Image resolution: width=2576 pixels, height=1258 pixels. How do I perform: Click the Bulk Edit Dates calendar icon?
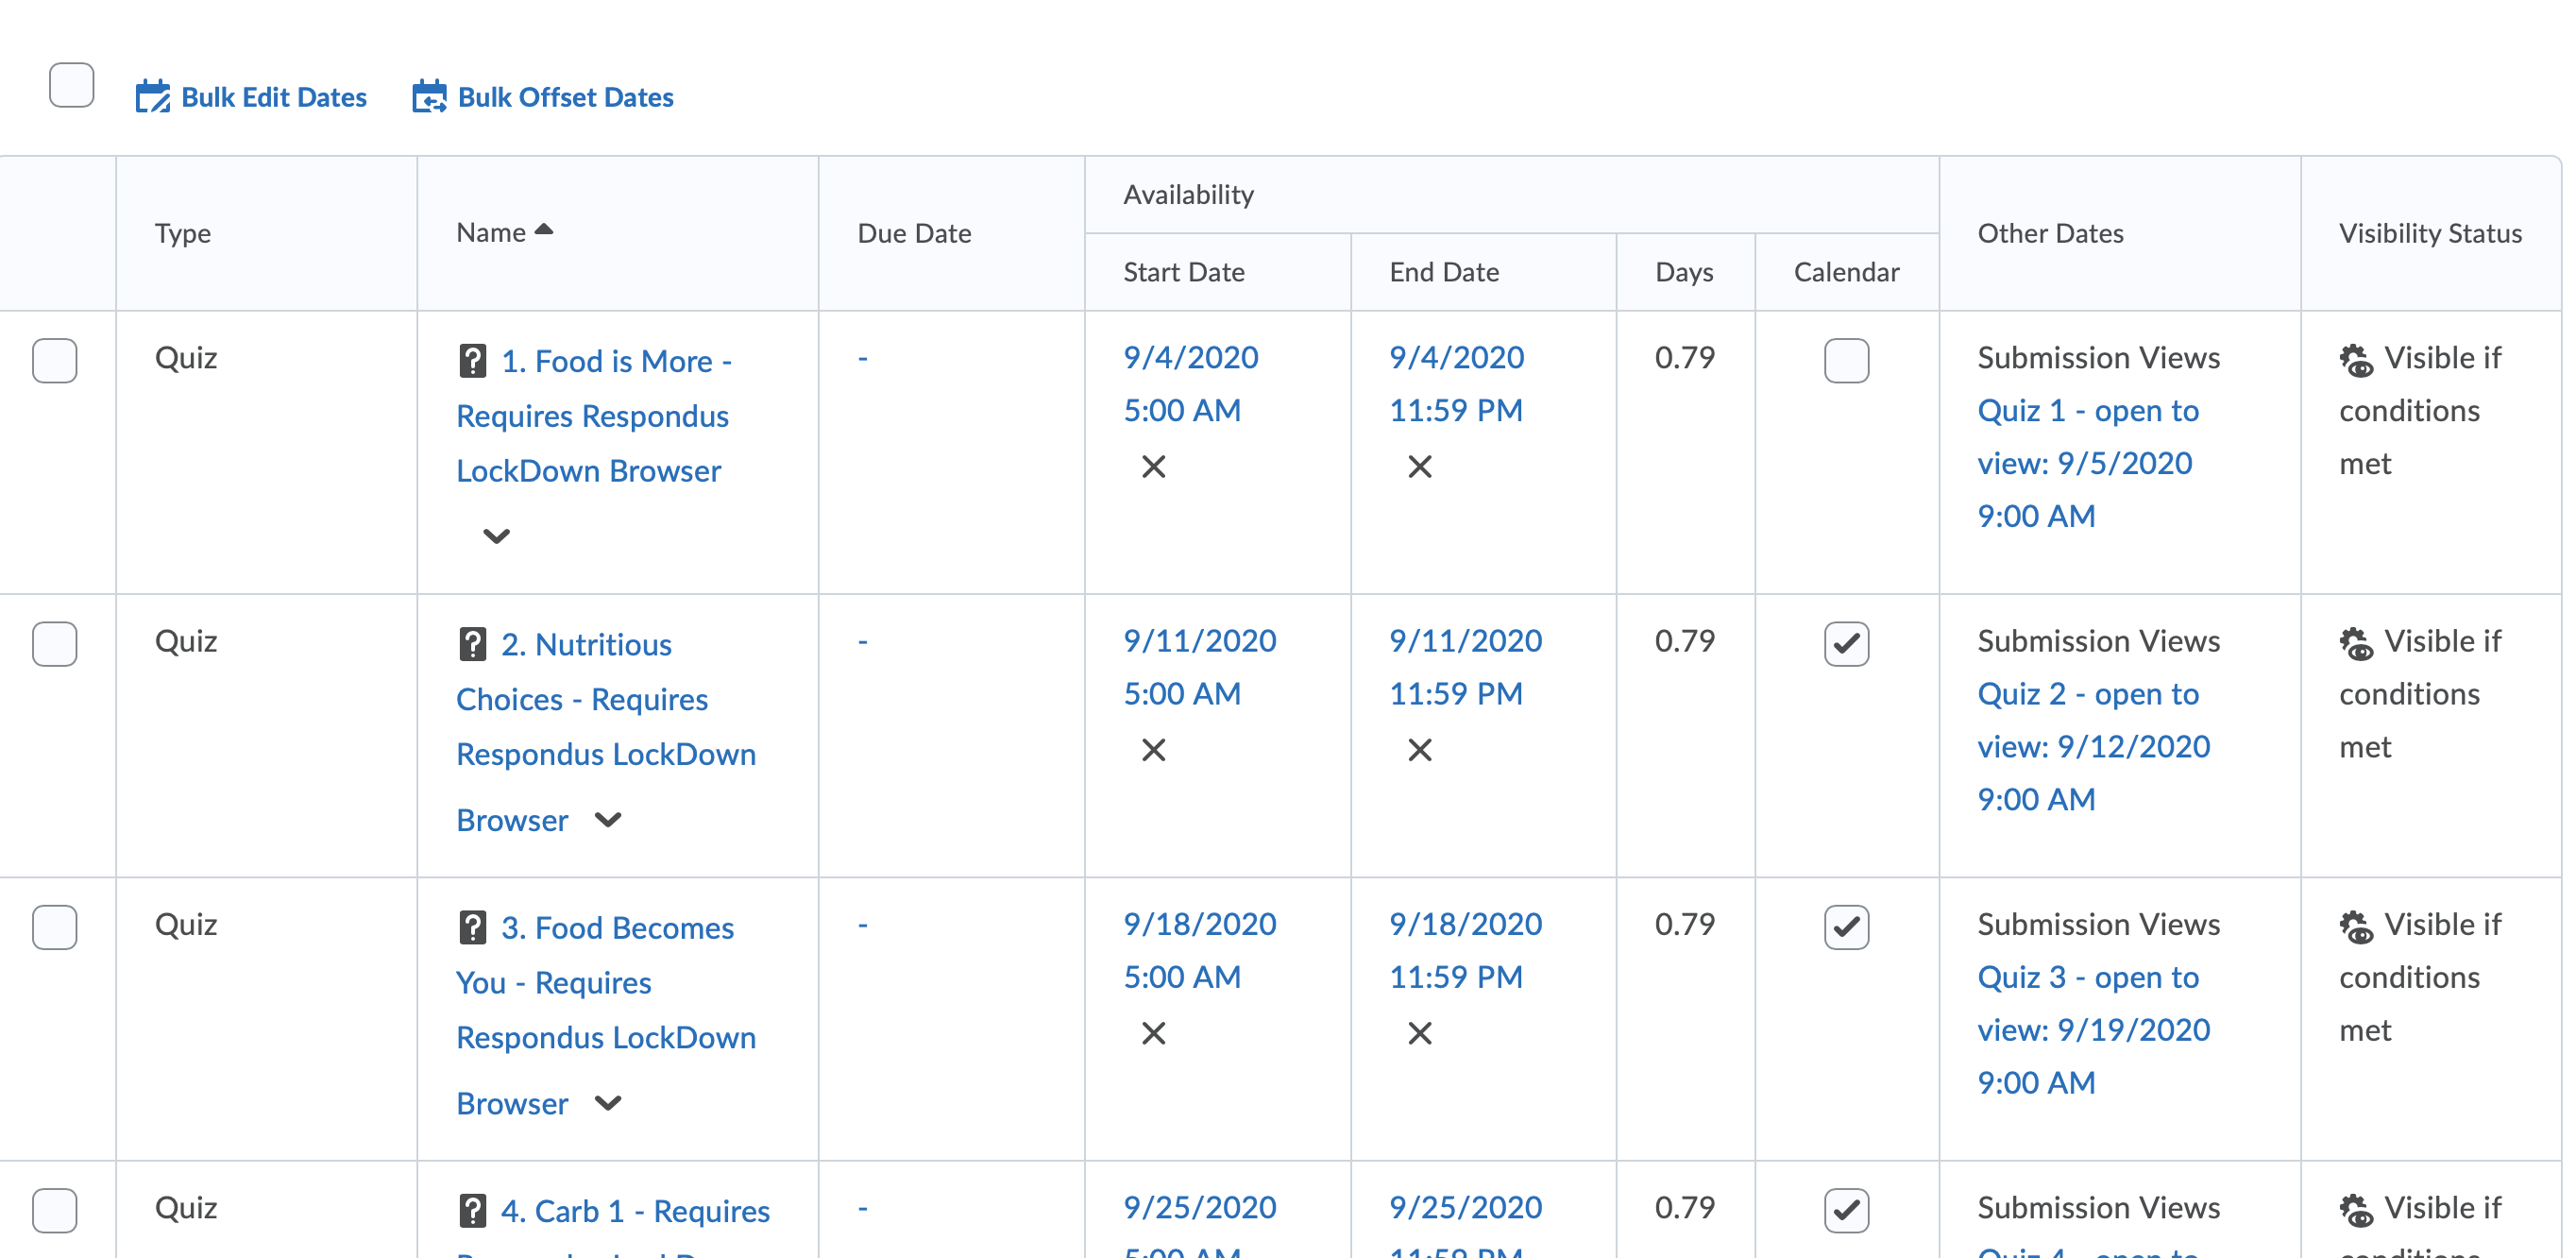coord(152,97)
